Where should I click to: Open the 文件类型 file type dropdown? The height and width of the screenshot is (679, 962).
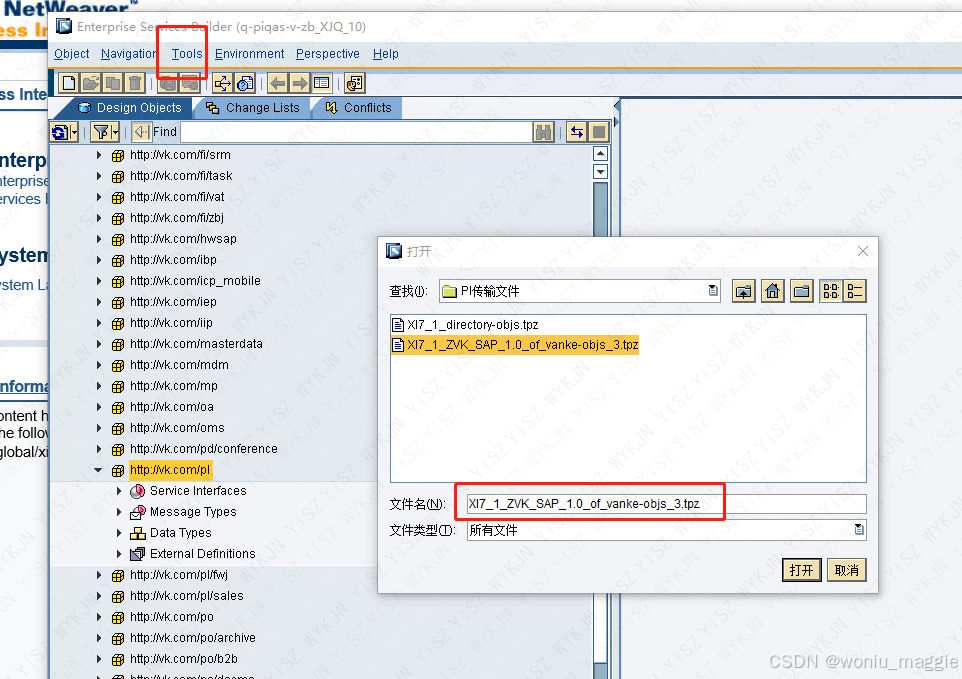click(666, 530)
